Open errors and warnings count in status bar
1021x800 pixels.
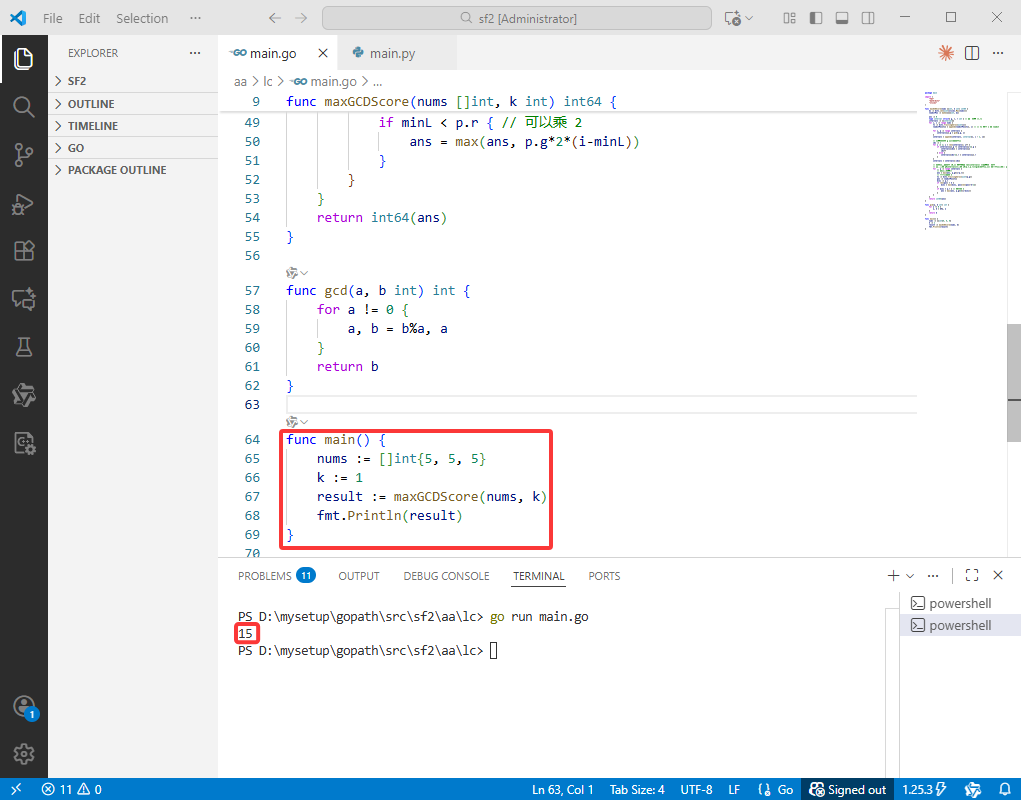click(x=72, y=789)
